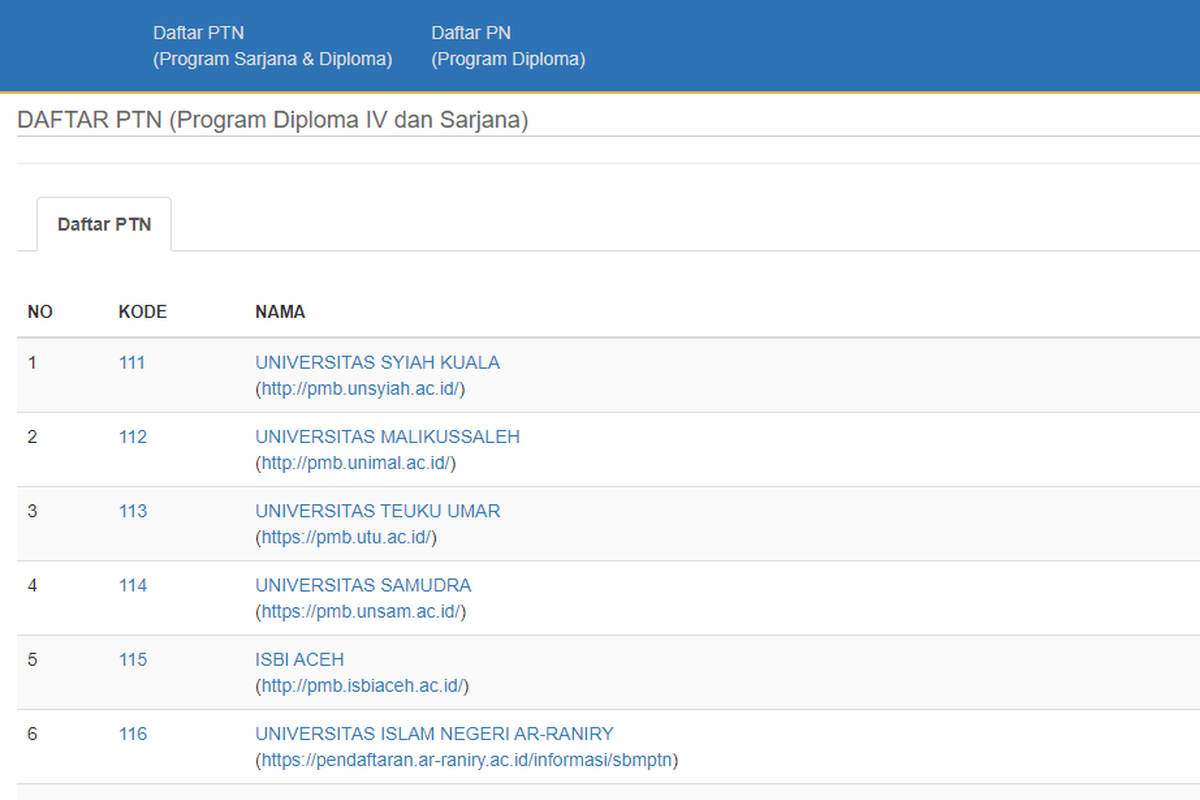Open the UNIVERSITAS SAMUDRA link

tap(363, 585)
